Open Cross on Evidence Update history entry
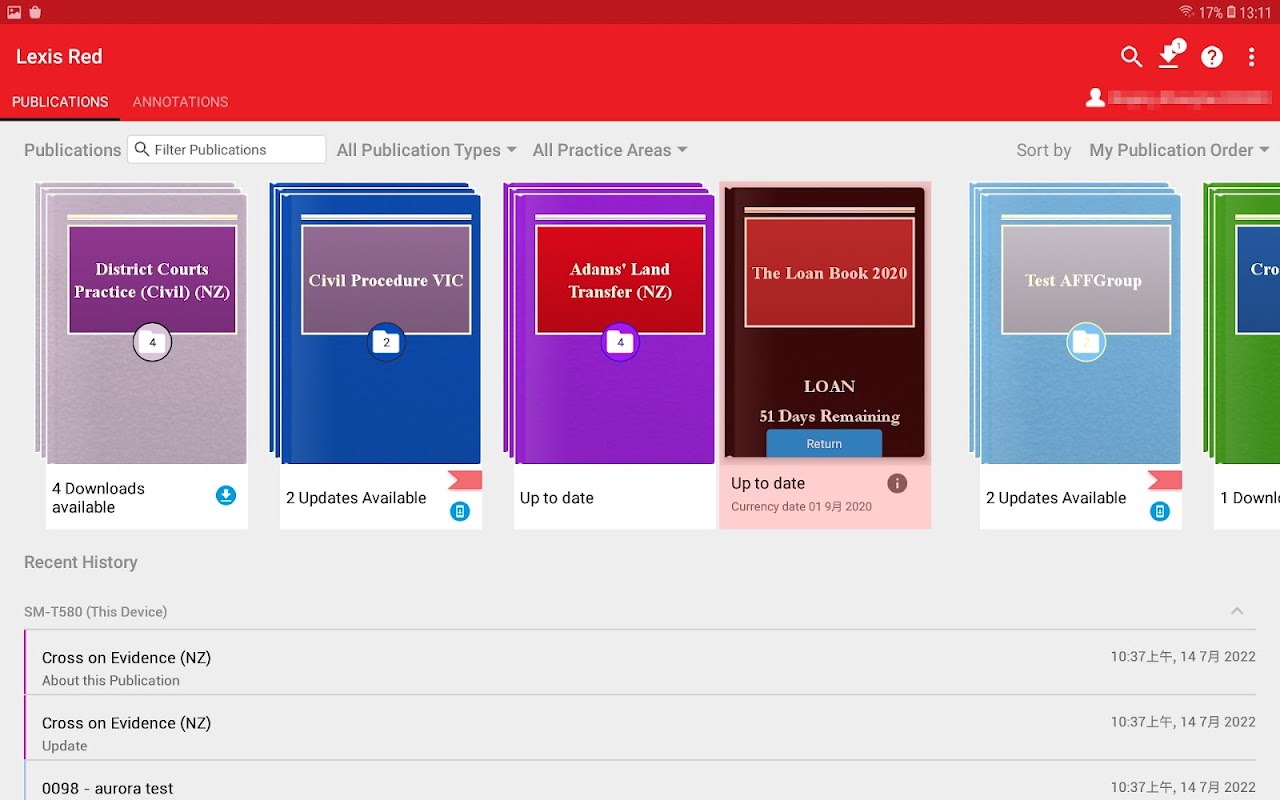The width and height of the screenshot is (1280, 800). coord(640,728)
